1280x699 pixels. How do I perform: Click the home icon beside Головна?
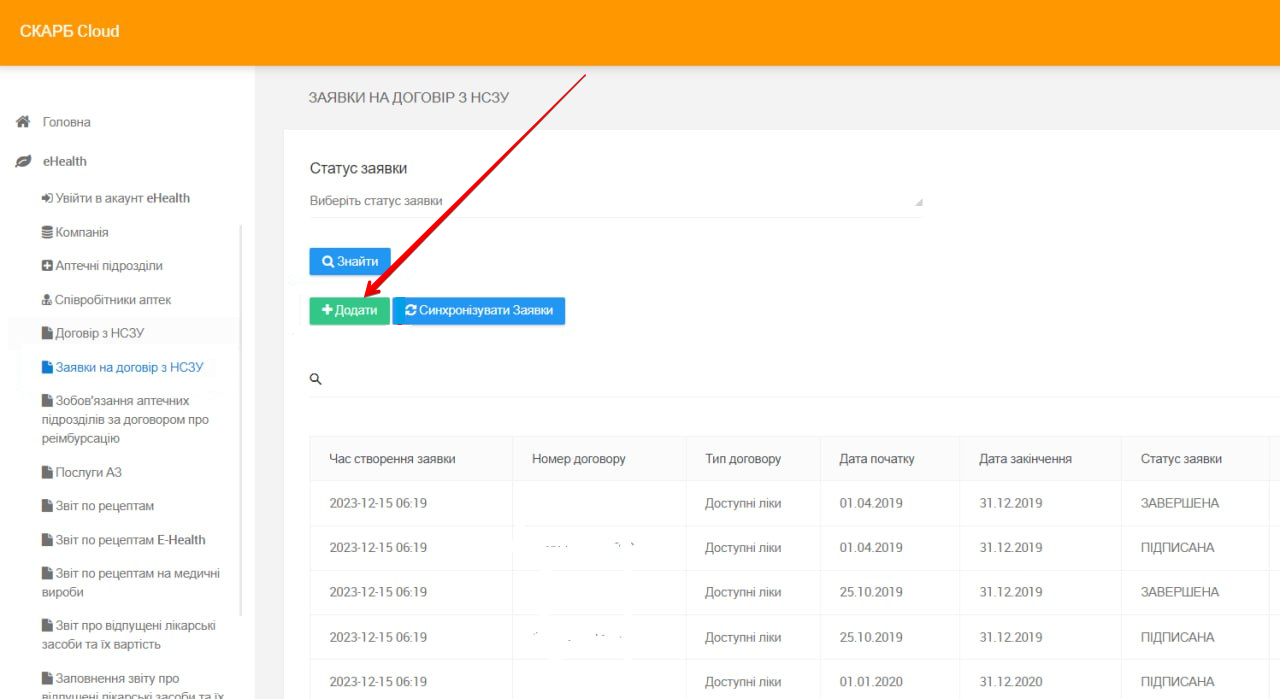click(x=23, y=122)
